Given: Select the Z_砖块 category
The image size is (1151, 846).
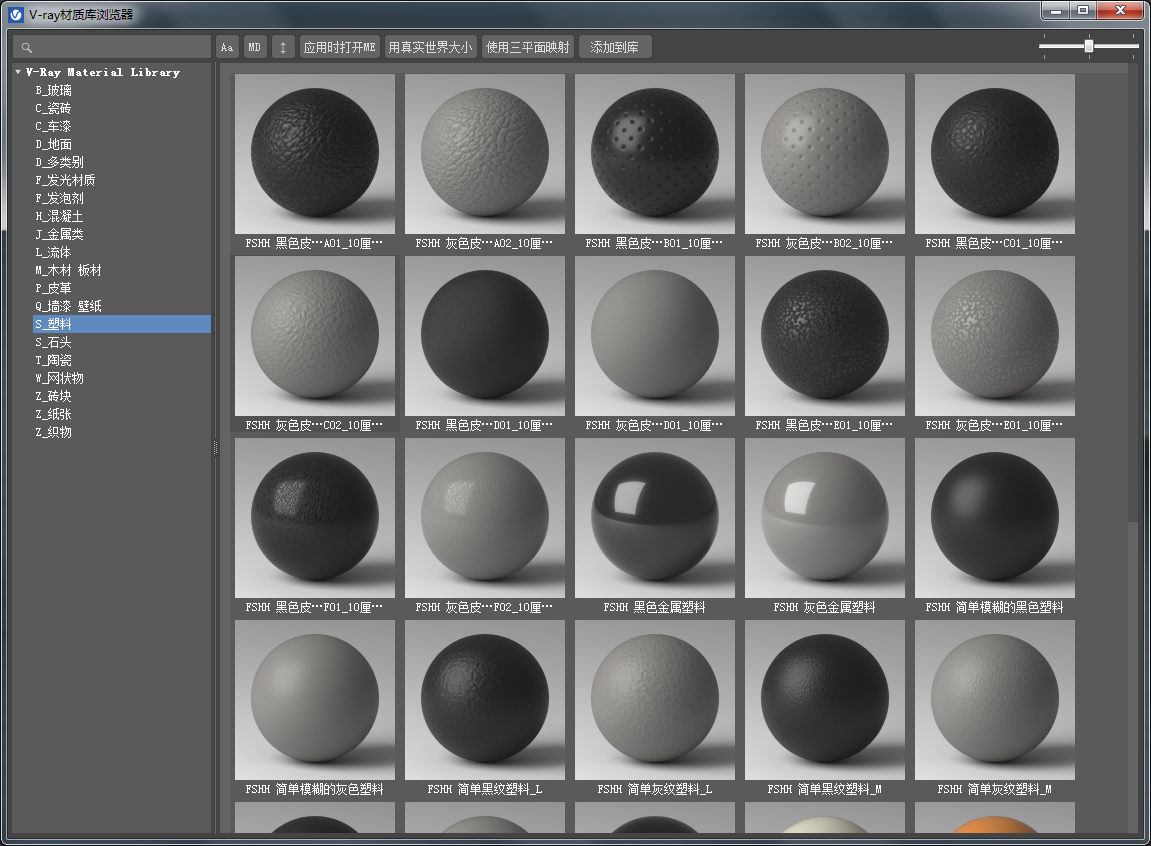Looking at the screenshot, I should (x=54, y=395).
